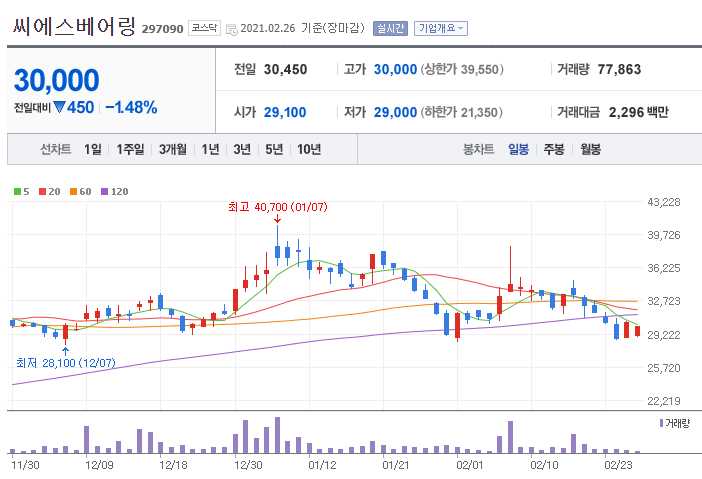Viewport: 702px width, 479px height.
Task: Switch chart to 3개월 period
Action: pyautogui.click(x=173, y=149)
